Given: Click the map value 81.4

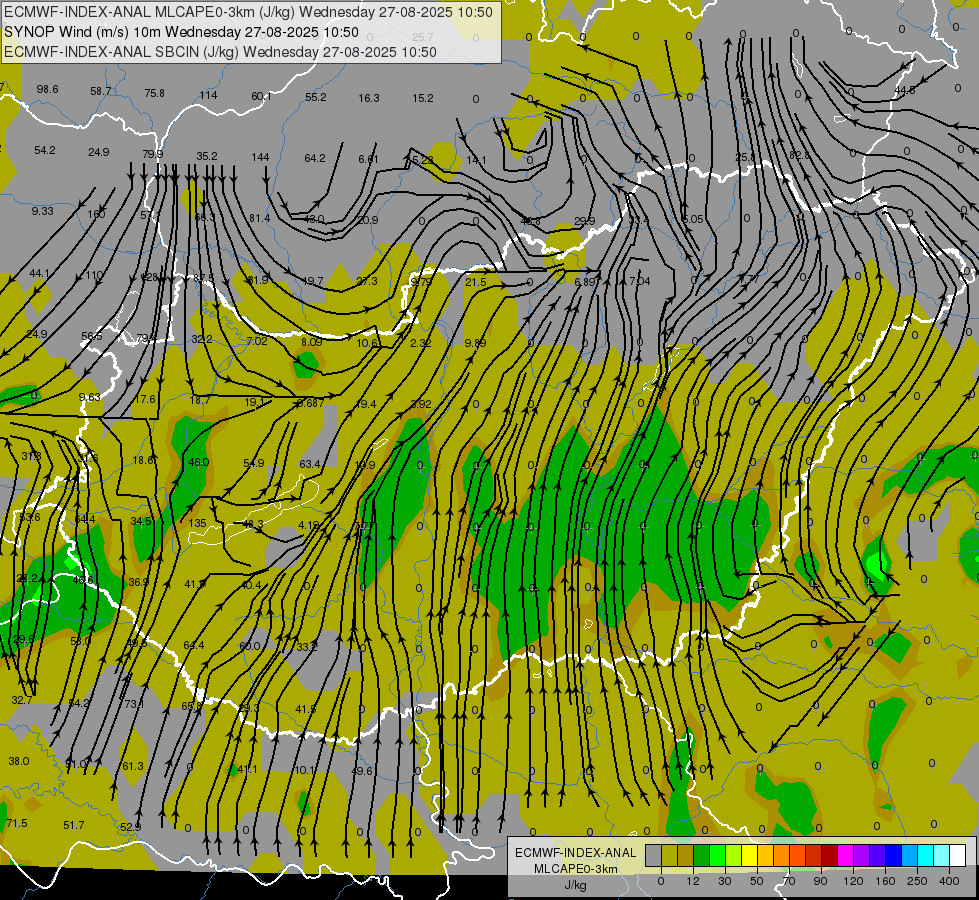Looking at the screenshot, I should pyautogui.click(x=260, y=218).
